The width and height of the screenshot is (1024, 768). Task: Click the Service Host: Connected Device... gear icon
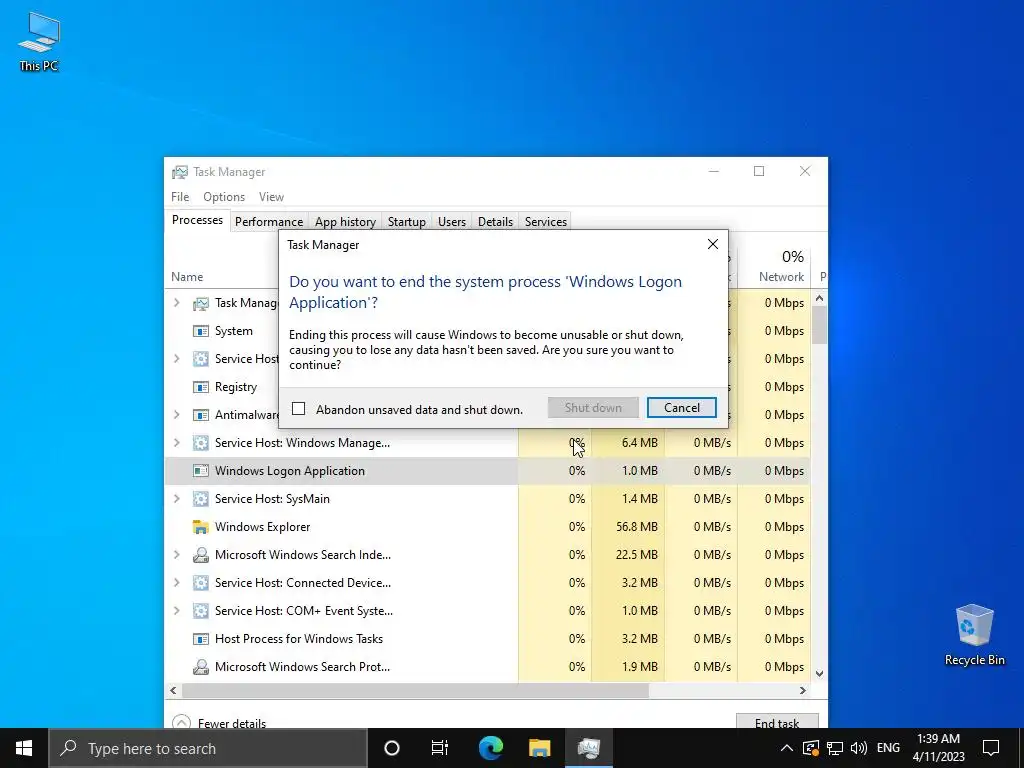coord(200,583)
